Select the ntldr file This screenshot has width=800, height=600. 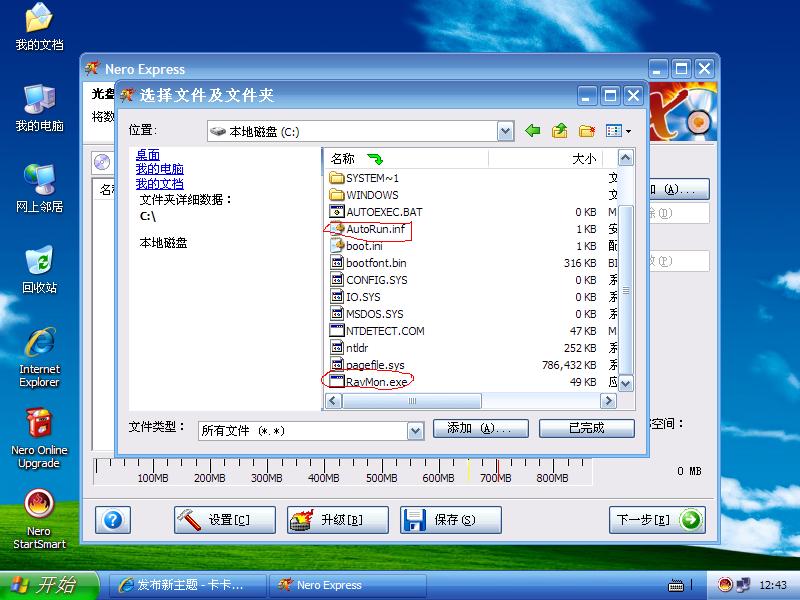(x=349, y=347)
